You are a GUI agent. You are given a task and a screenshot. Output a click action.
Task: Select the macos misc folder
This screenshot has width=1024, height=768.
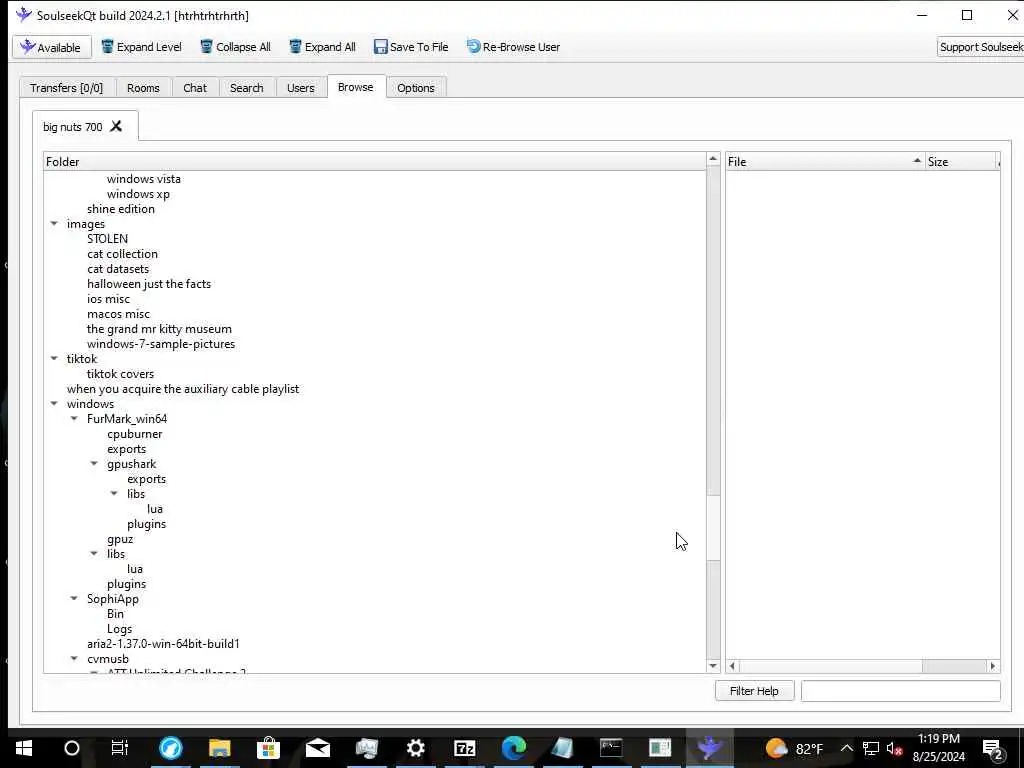click(118, 314)
